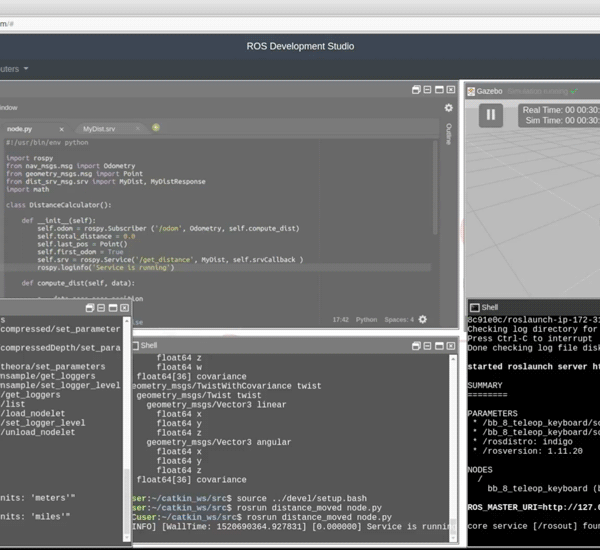Click the ROS Development Studio title
This screenshot has height=550, width=600.
pos(300,46)
